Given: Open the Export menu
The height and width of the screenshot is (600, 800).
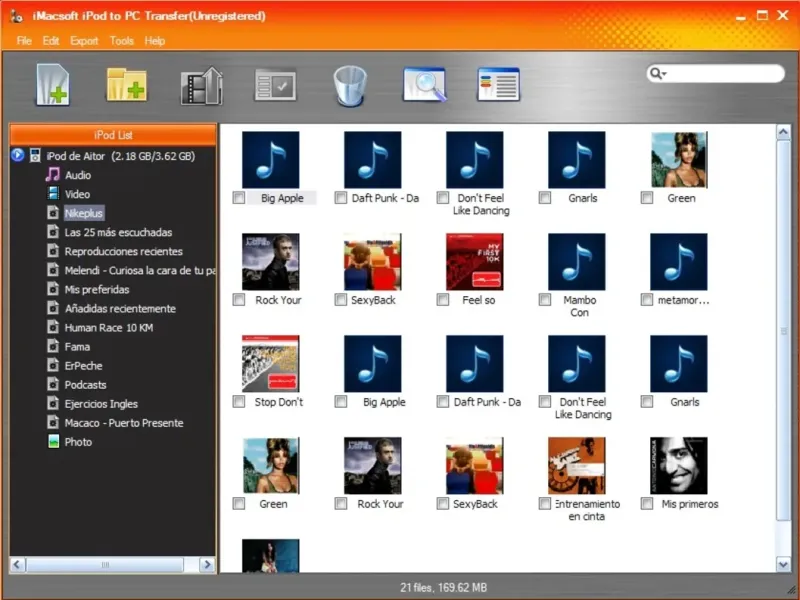Looking at the screenshot, I should click(84, 41).
